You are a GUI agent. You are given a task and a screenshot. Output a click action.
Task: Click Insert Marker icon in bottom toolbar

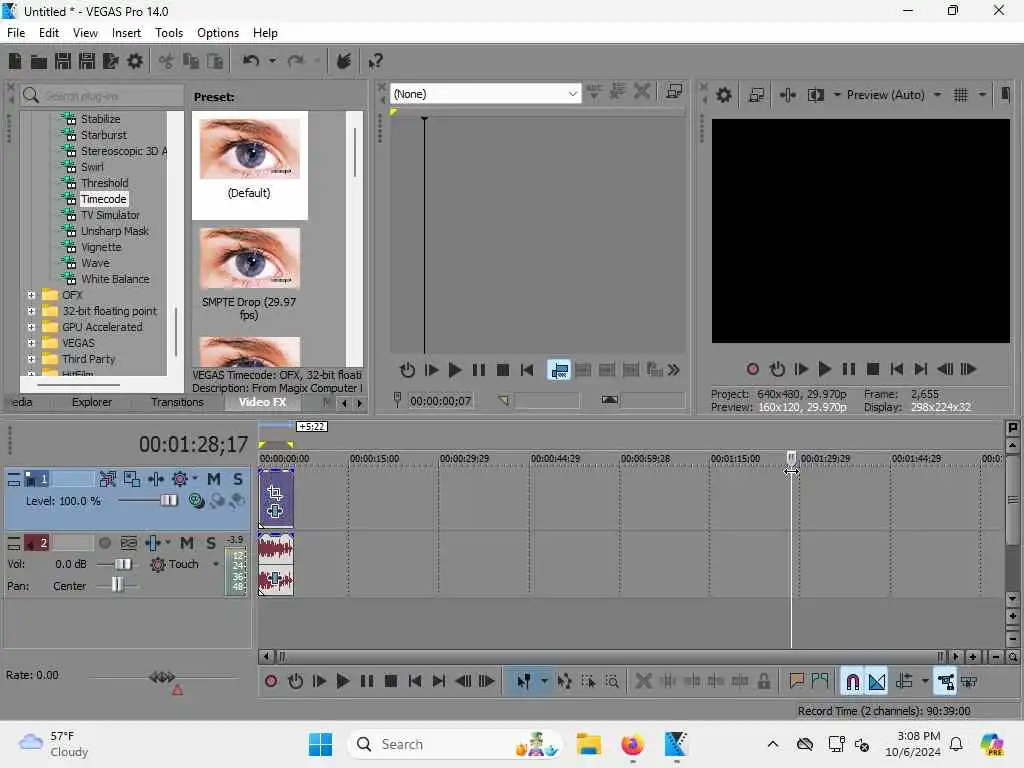796,681
